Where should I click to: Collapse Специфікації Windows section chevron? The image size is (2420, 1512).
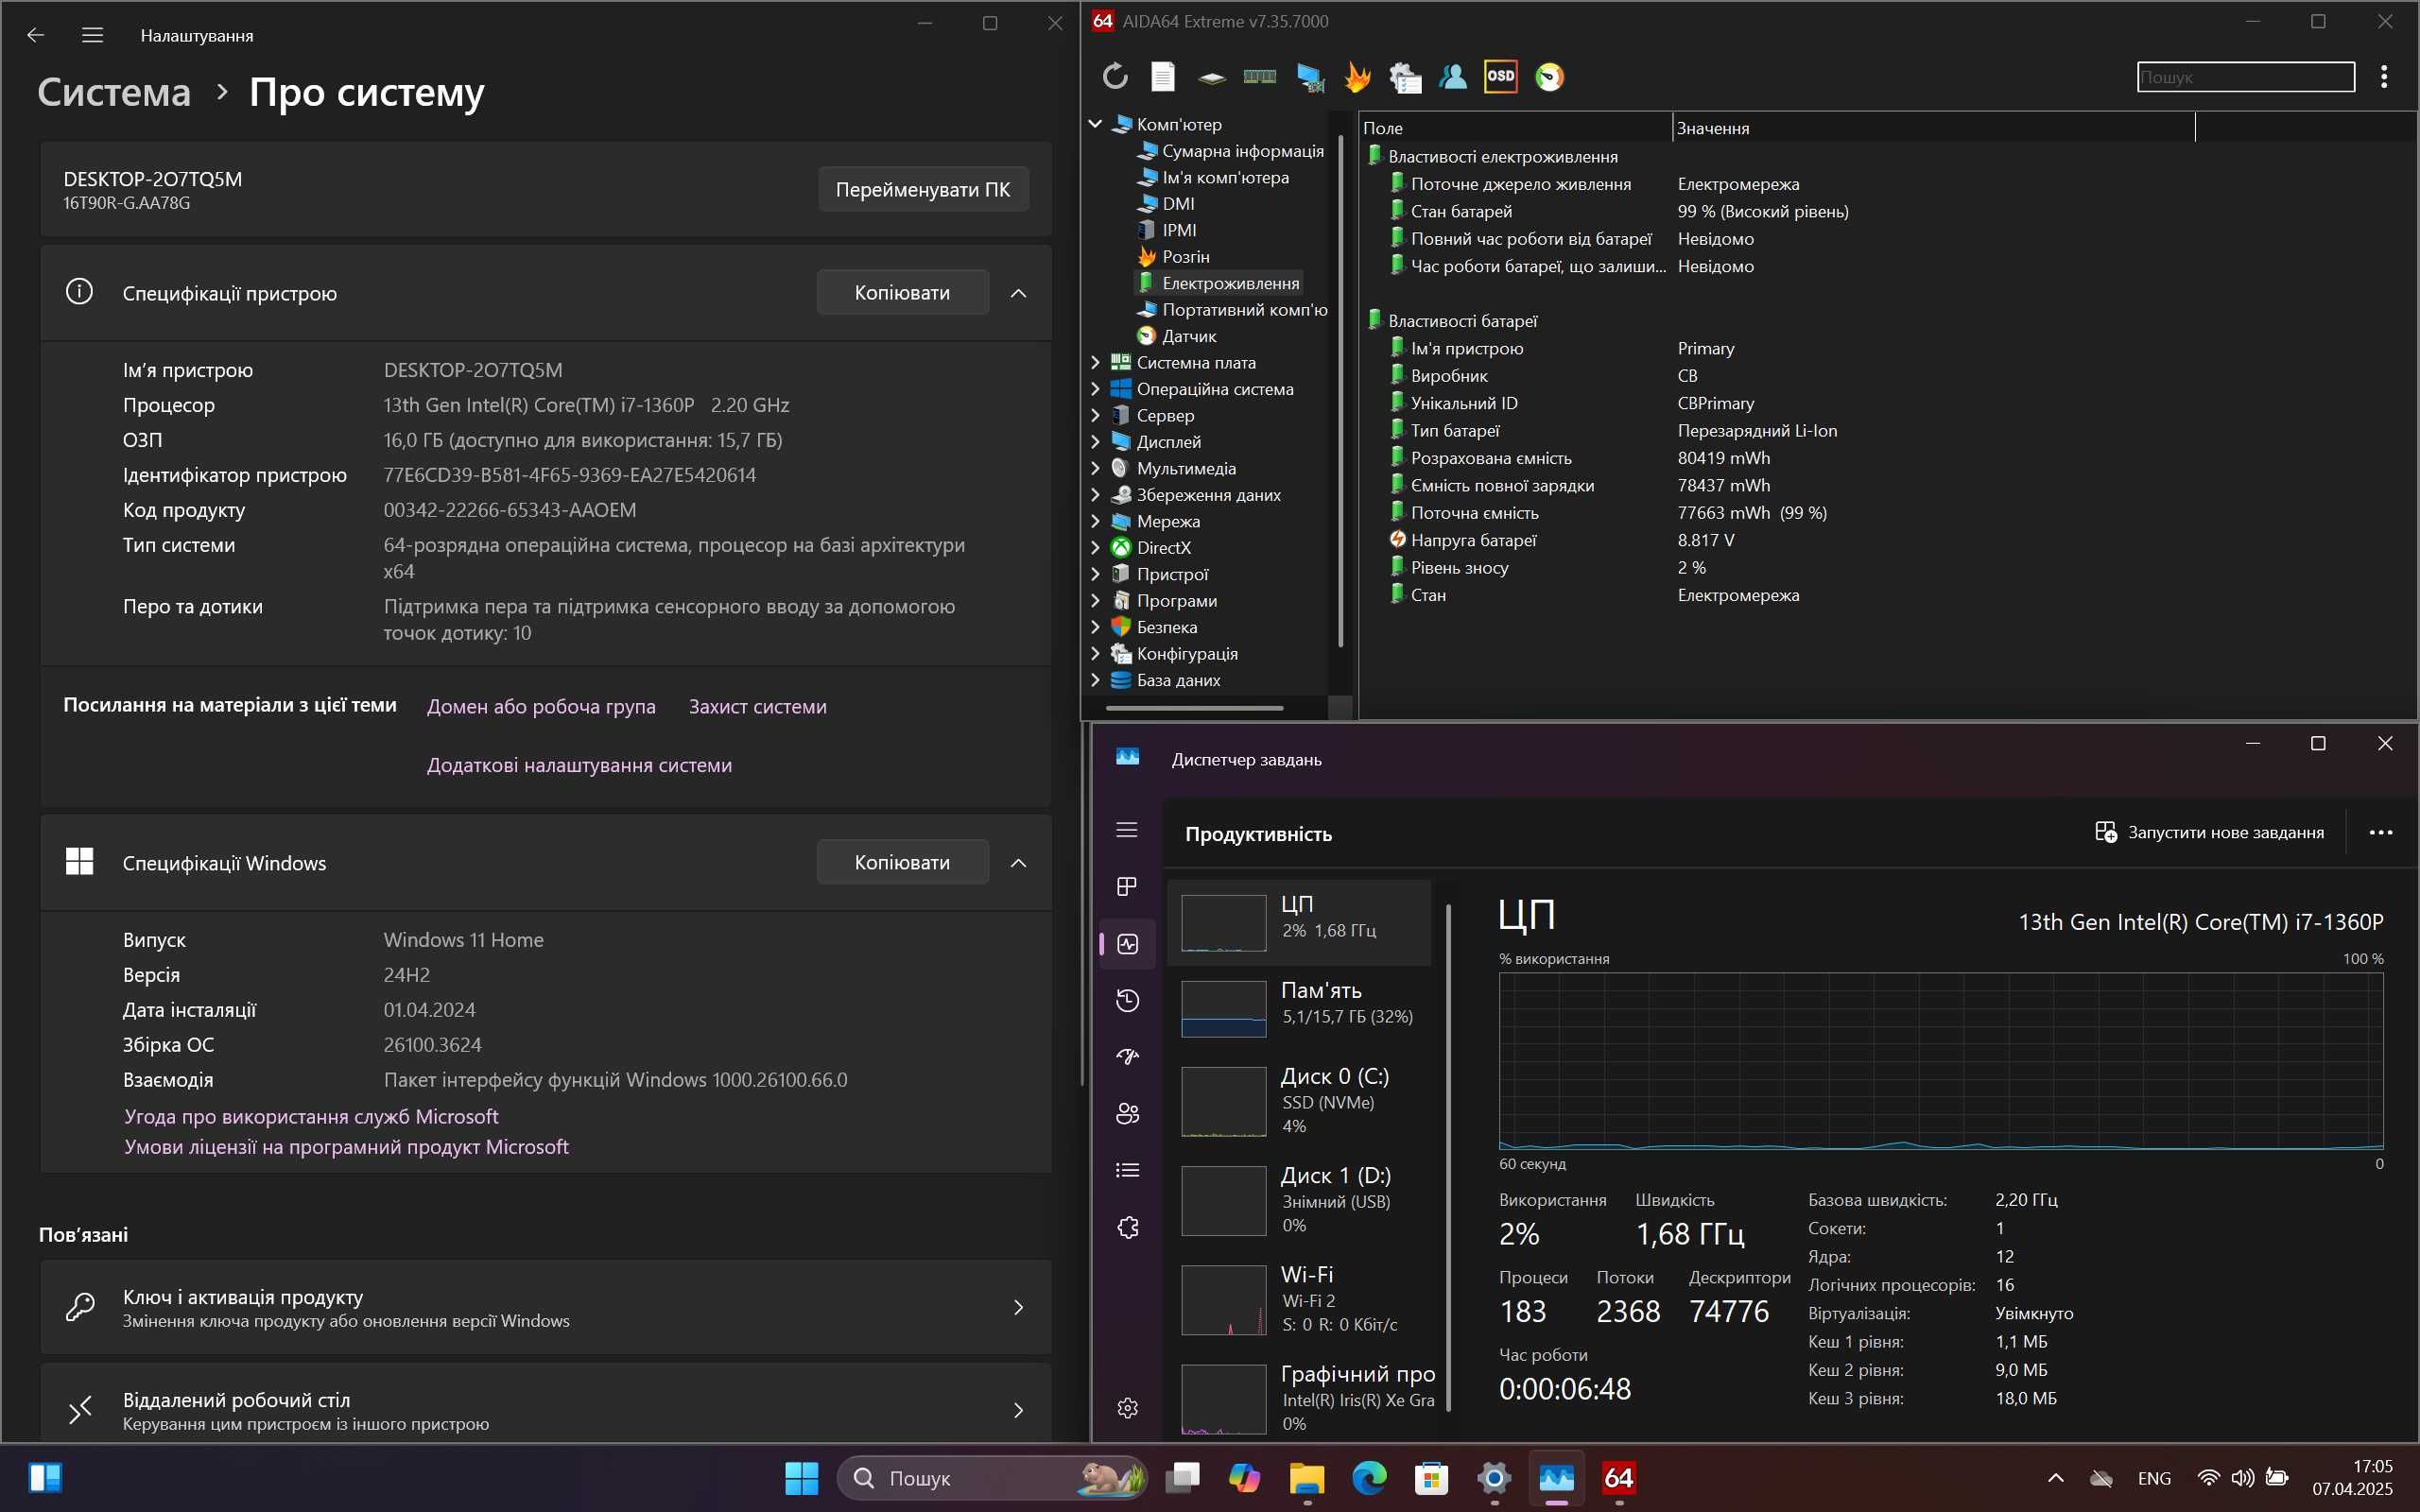(x=1018, y=863)
